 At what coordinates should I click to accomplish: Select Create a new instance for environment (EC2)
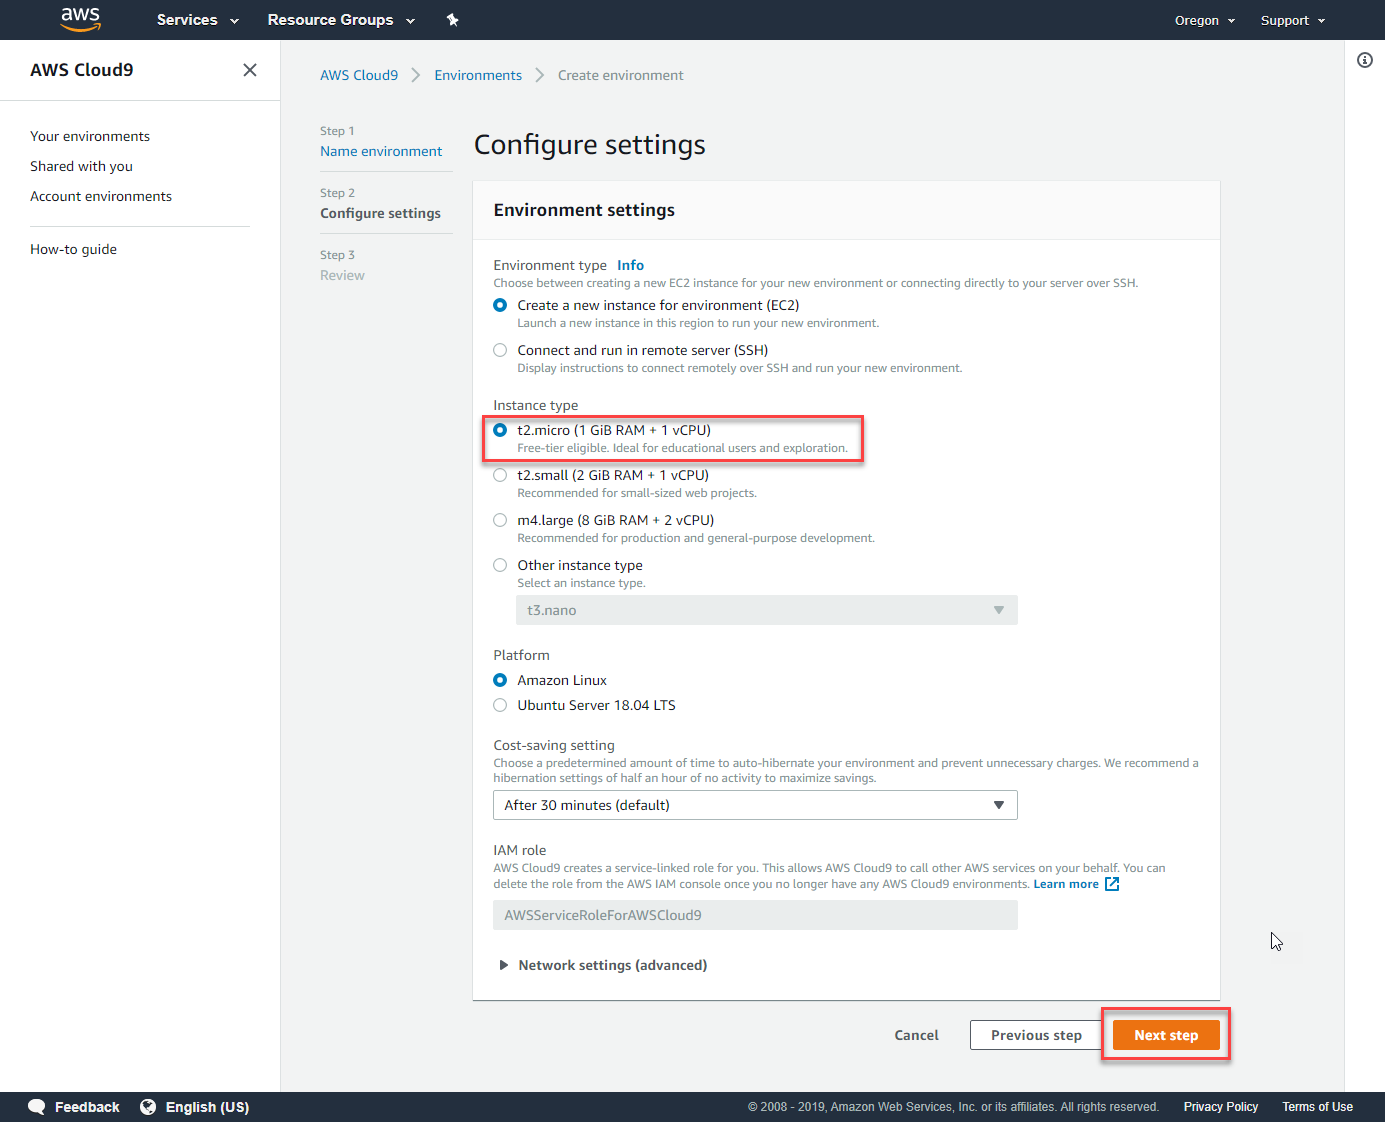pyautogui.click(x=500, y=305)
